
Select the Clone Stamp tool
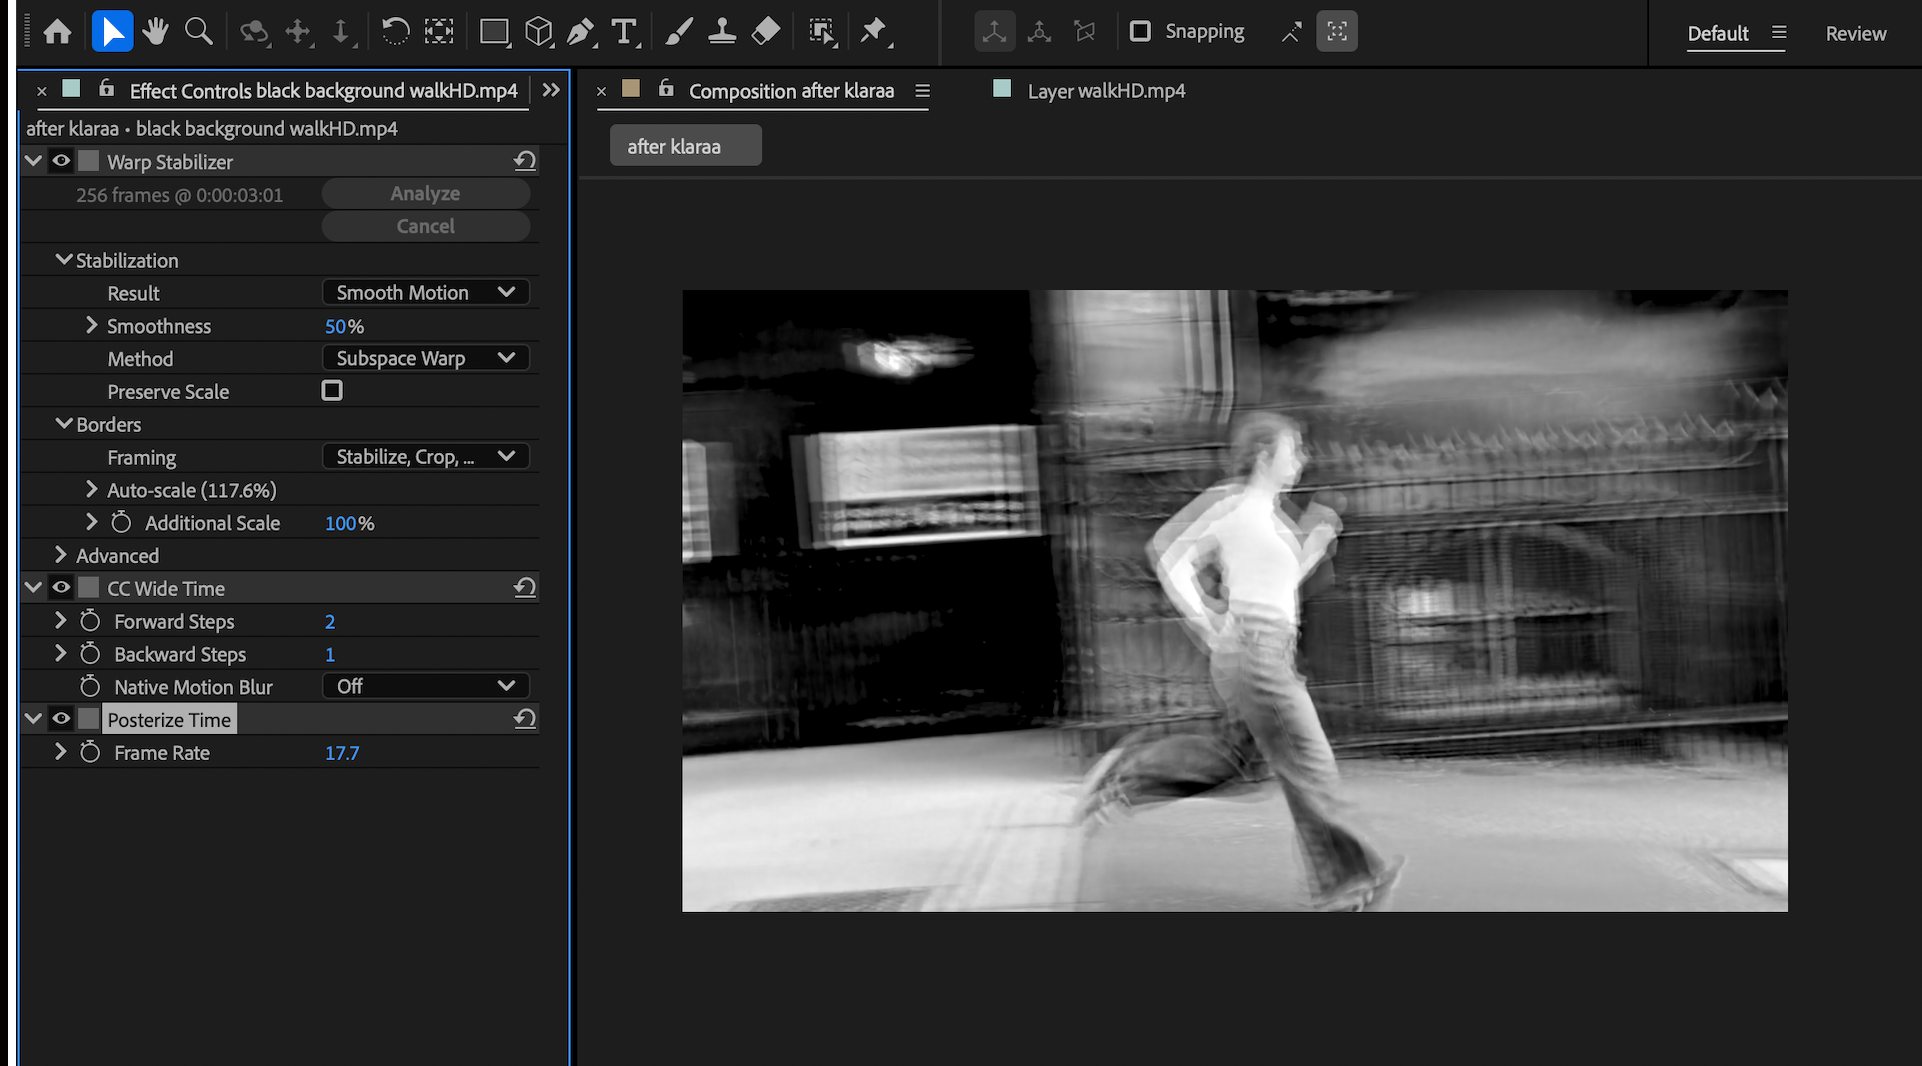click(722, 32)
